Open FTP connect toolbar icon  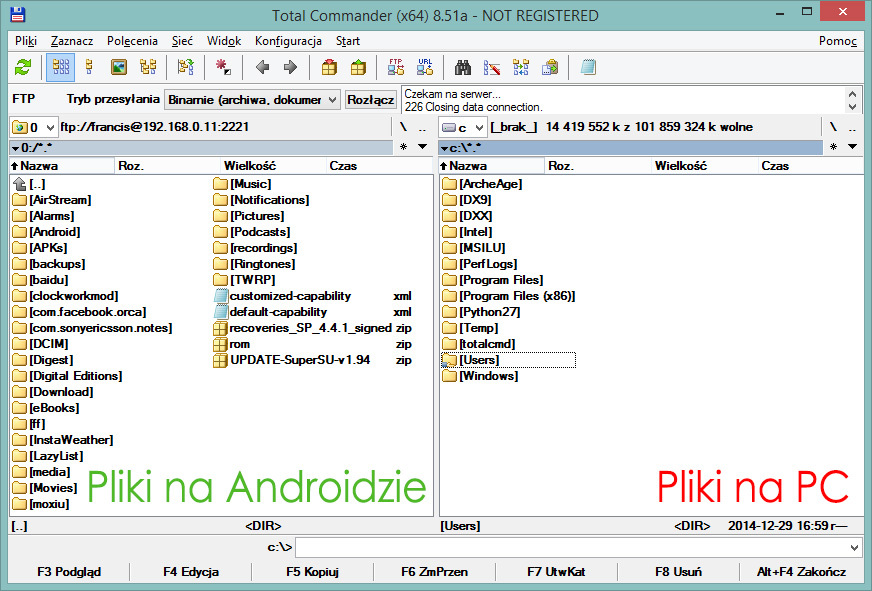[x=396, y=67]
